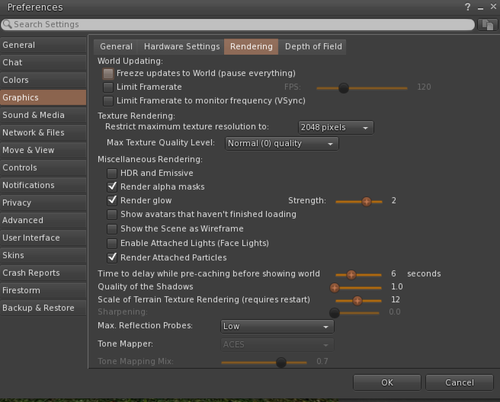Open the Notifications category
The image size is (500, 402).
(x=43, y=185)
